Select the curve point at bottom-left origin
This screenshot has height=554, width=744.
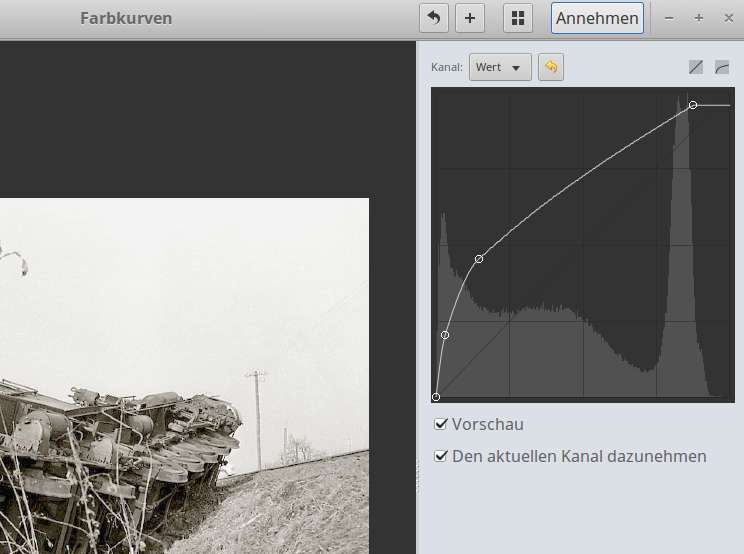(436, 397)
